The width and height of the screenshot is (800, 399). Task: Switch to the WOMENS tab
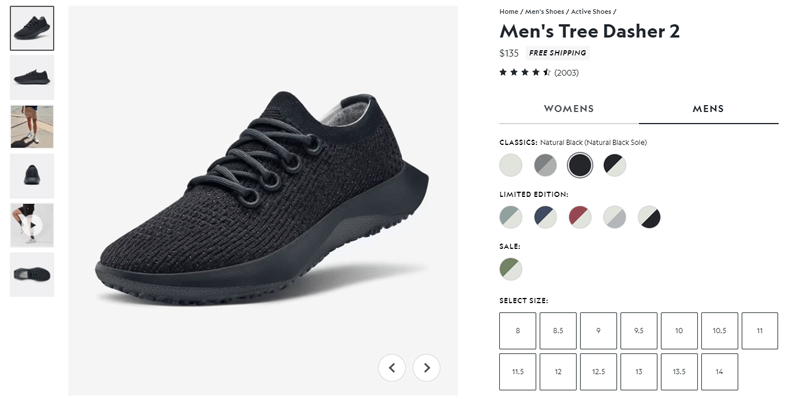569,109
